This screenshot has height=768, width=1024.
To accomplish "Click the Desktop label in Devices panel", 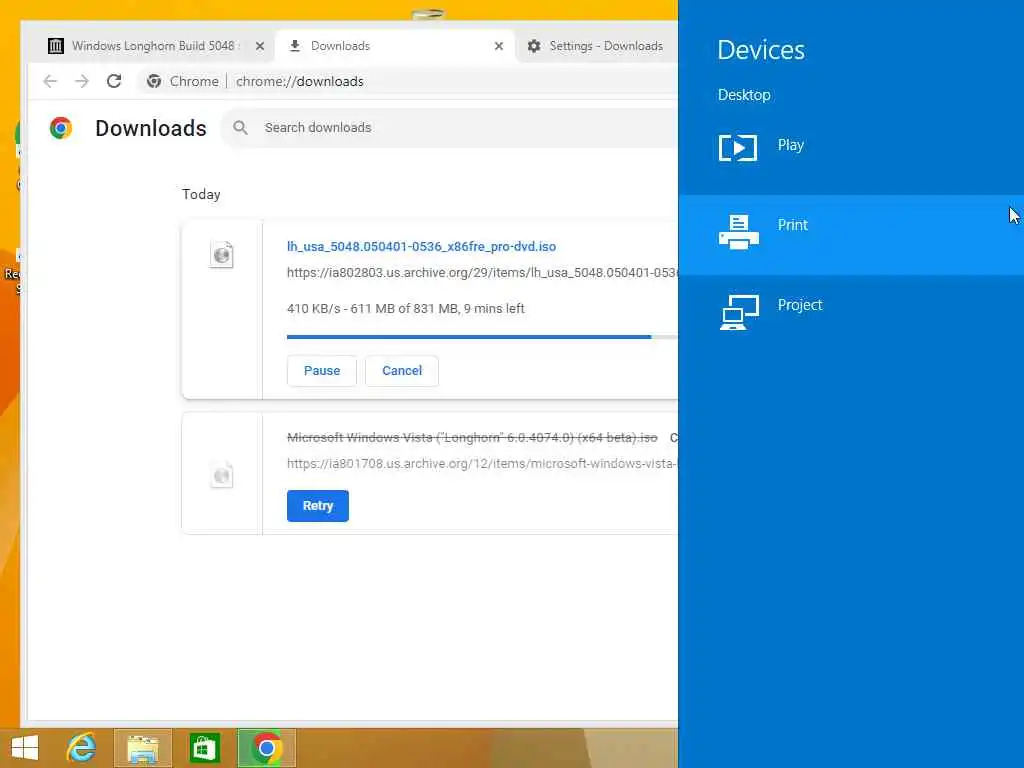I will (x=744, y=95).
